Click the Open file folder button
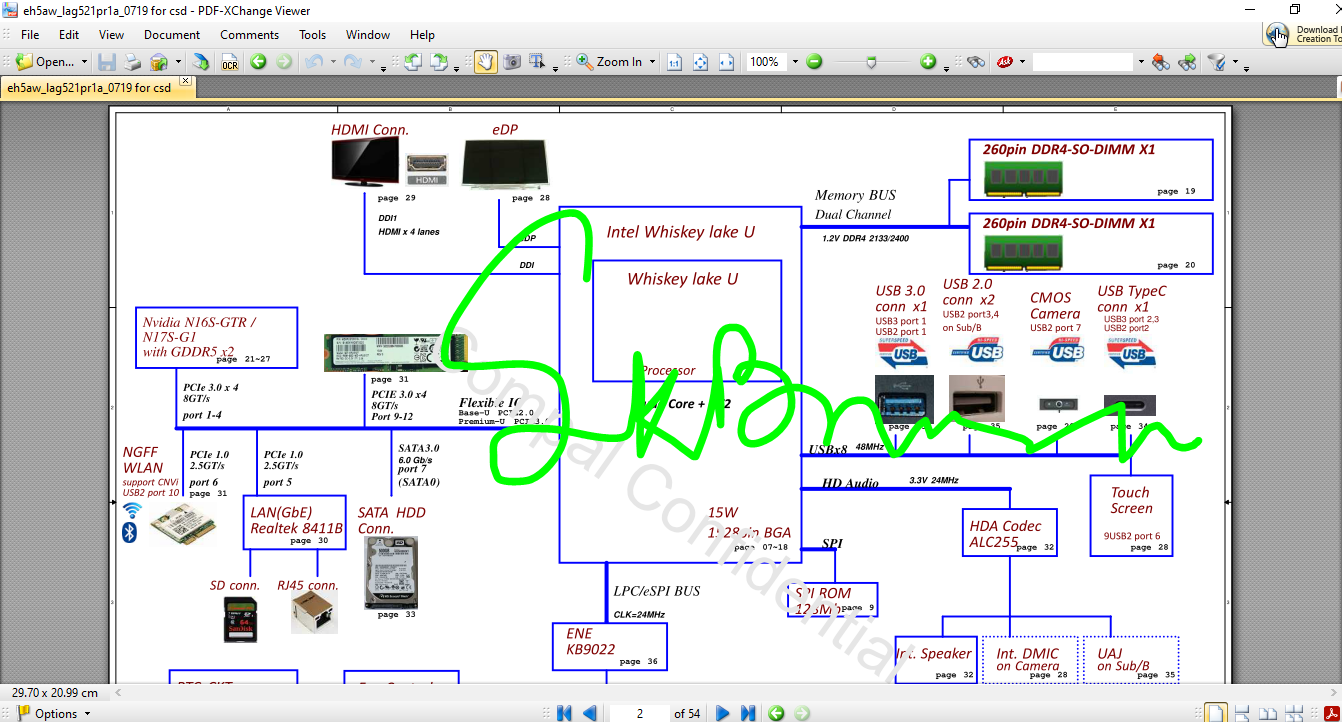Viewport: 1342px width, 722px height. tap(45, 62)
